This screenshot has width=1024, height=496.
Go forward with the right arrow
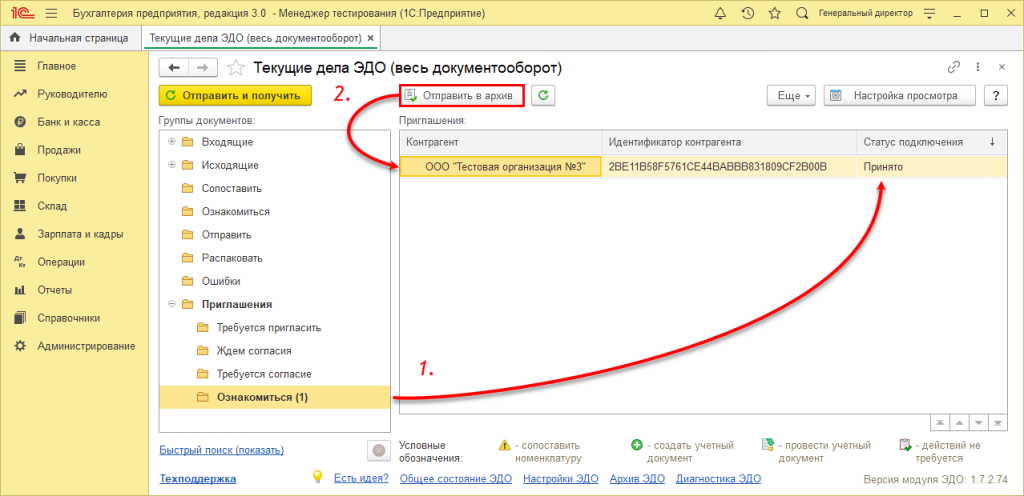tap(202, 67)
